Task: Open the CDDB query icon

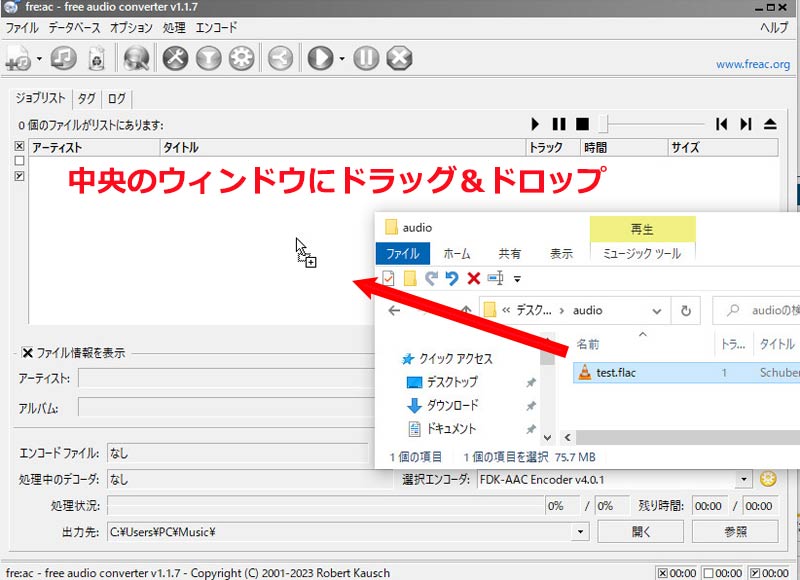Action: 136,58
